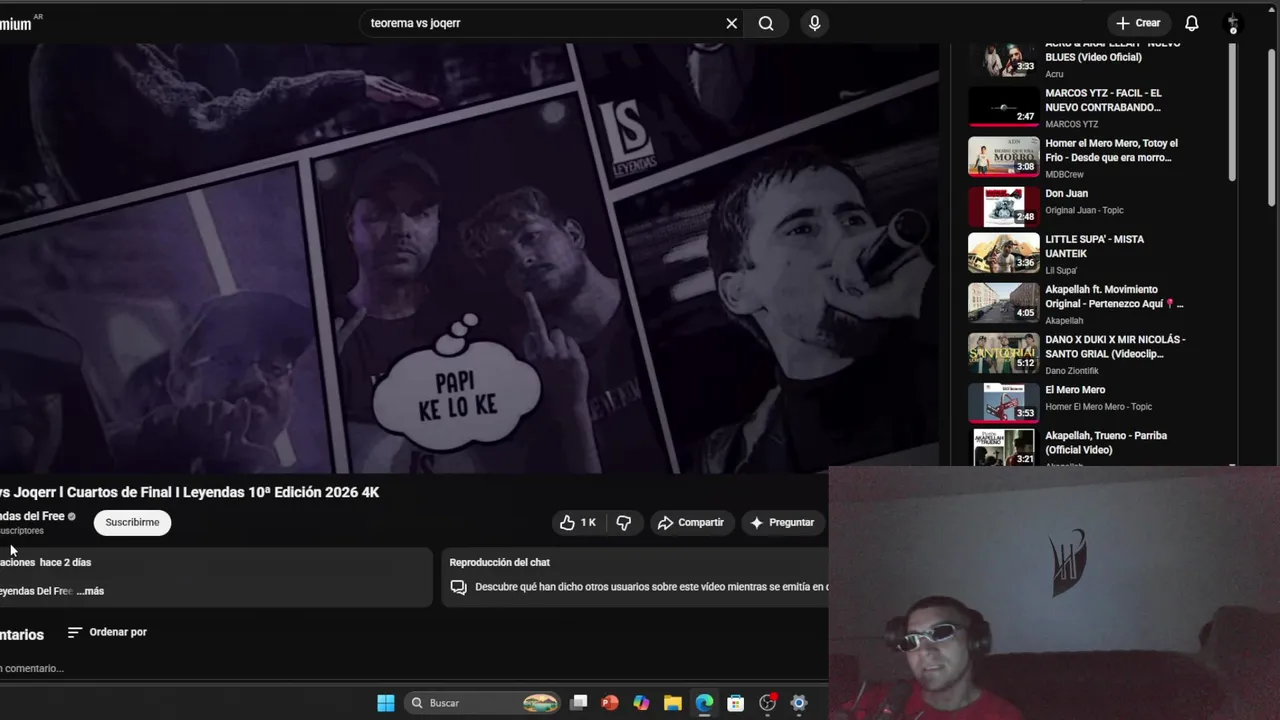Click the chat bubble icon in replay panel

[x=458, y=587]
